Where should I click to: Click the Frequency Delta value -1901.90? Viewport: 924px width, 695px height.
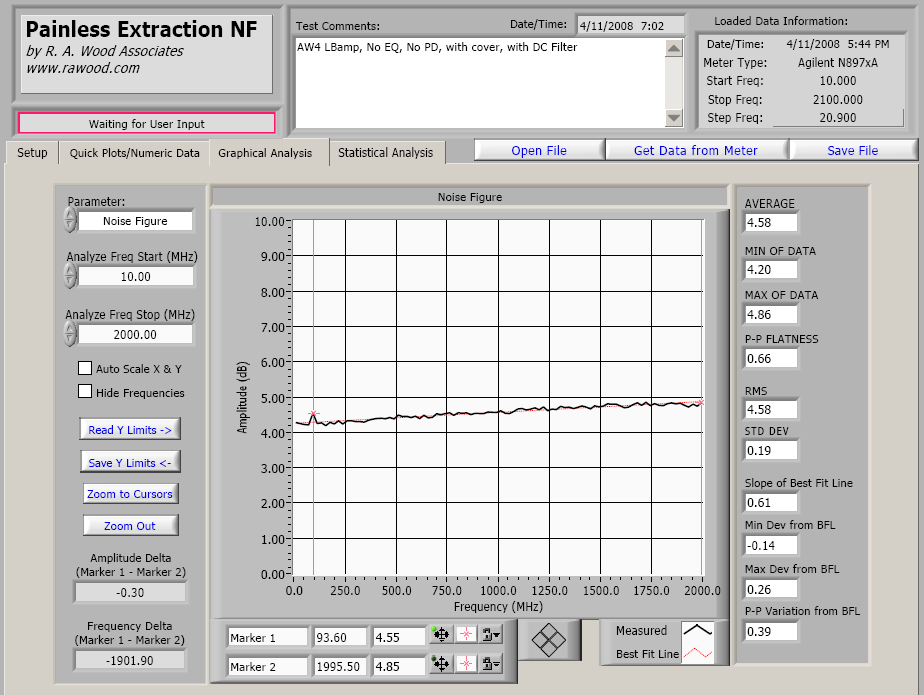pyautogui.click(x=130, y=660)
